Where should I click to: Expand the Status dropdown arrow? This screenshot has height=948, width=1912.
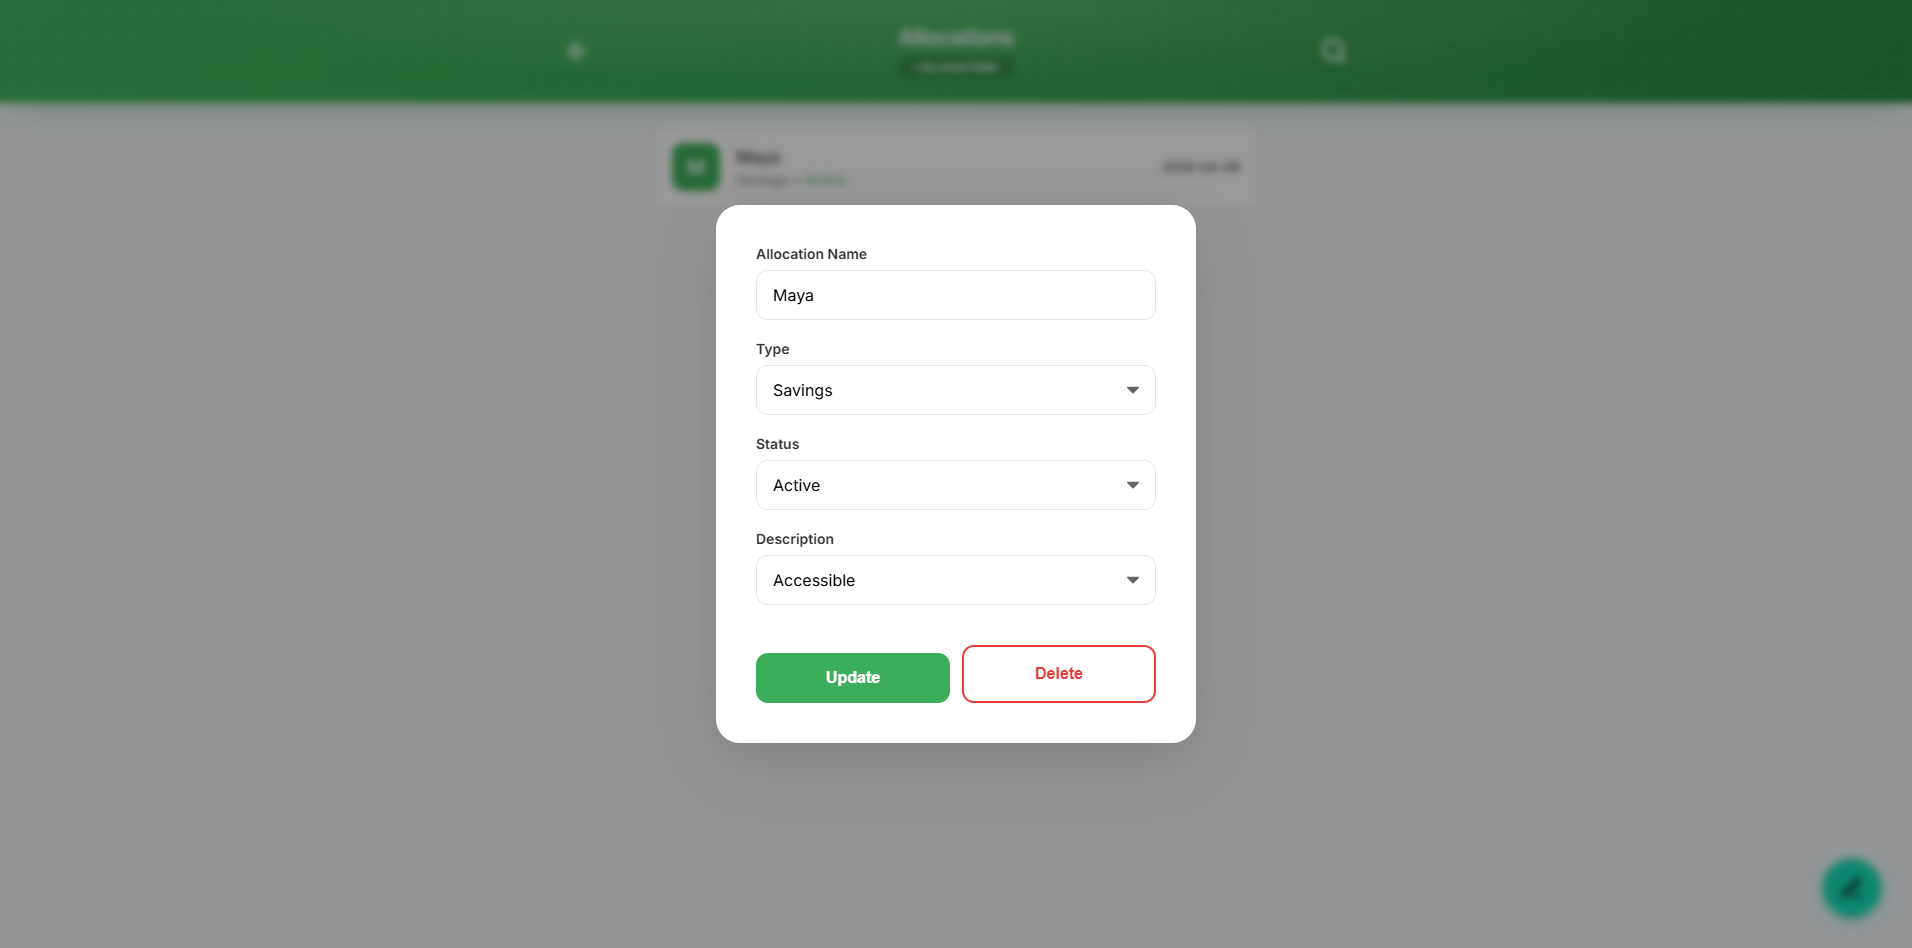[x=1133, y=485]
